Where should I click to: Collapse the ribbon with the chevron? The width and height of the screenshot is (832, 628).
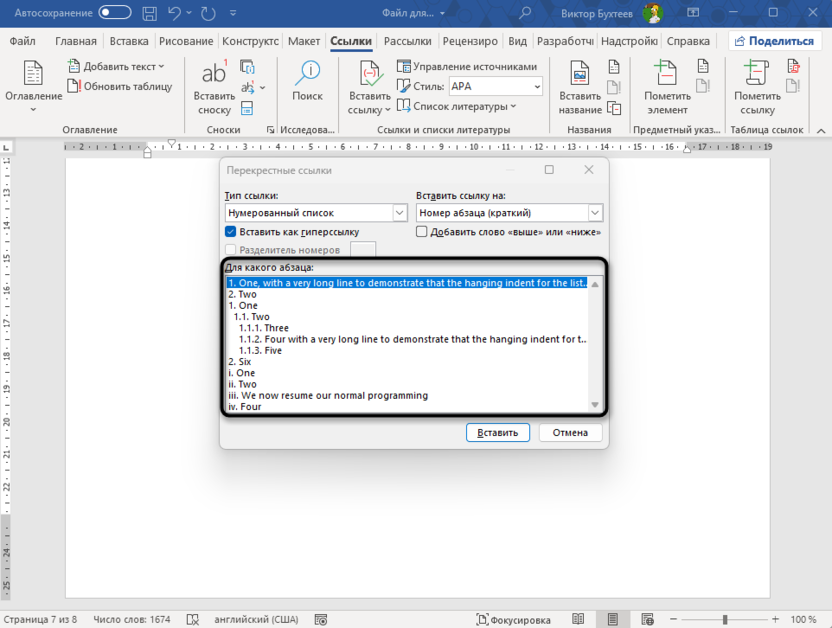coord(821,130)
